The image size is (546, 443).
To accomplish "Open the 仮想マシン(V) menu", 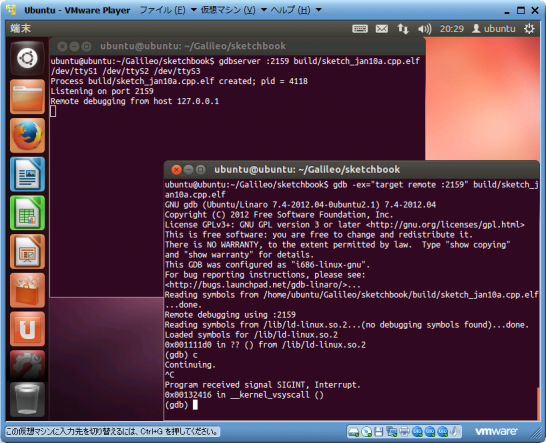I will click(234, 10).
